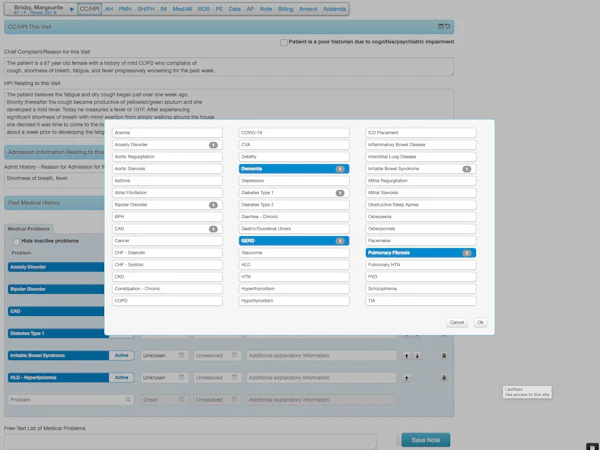The image size is (600, 450).
Task: Click the revert arrow icon in CC/HPI header
Action: click(447, 26)
